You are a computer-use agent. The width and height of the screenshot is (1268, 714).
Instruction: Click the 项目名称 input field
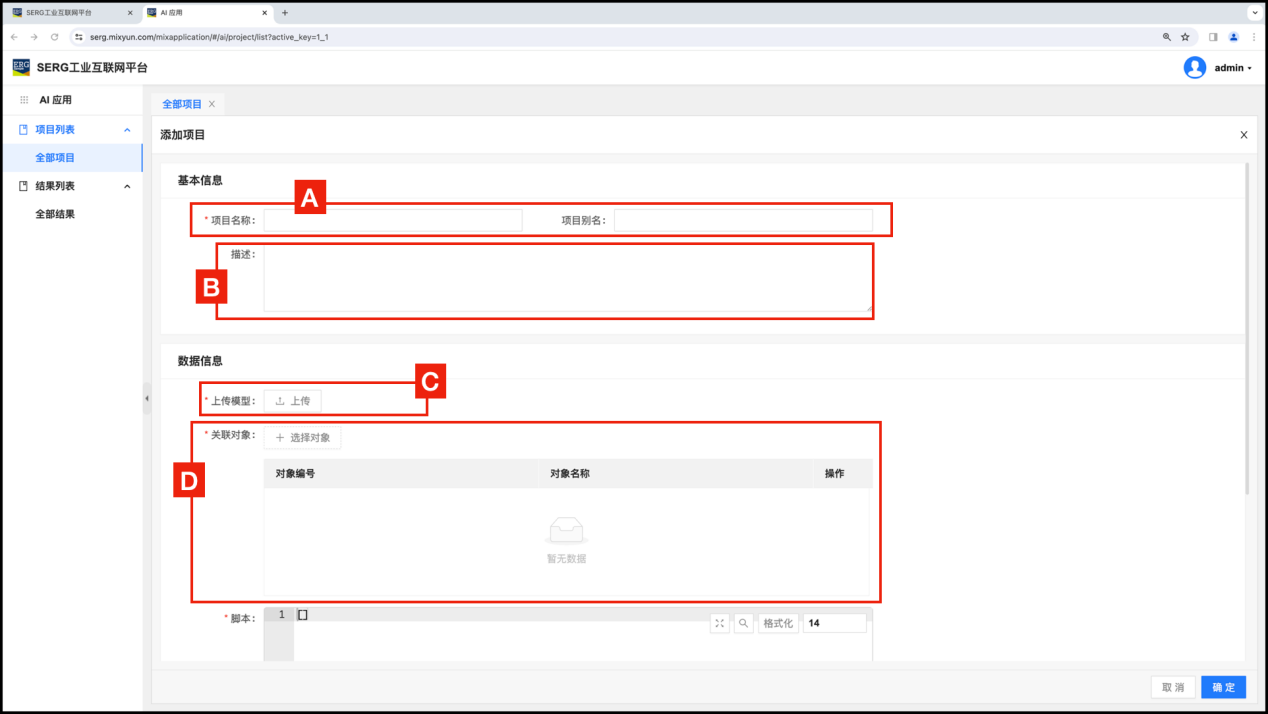click(392, 220)
